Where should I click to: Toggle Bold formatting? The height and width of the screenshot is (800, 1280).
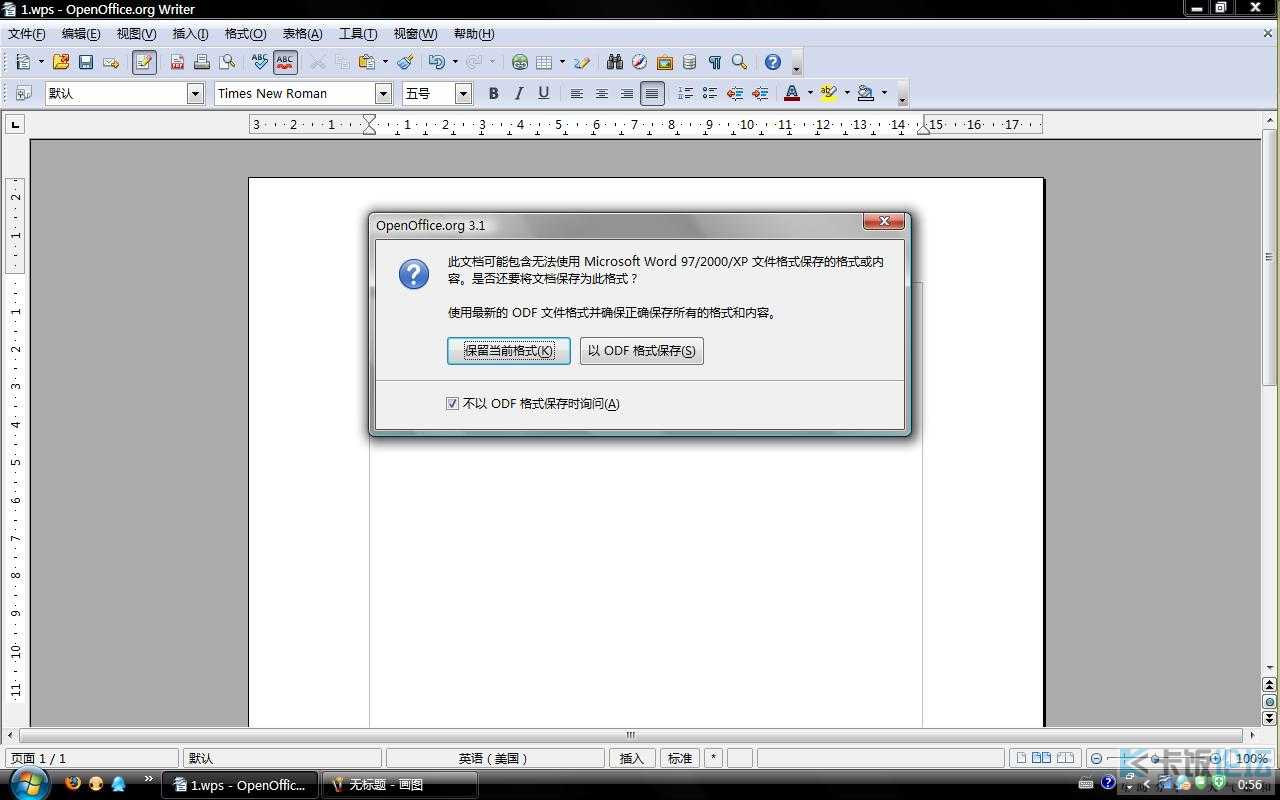pyautogui.click(x=493, y=93)
